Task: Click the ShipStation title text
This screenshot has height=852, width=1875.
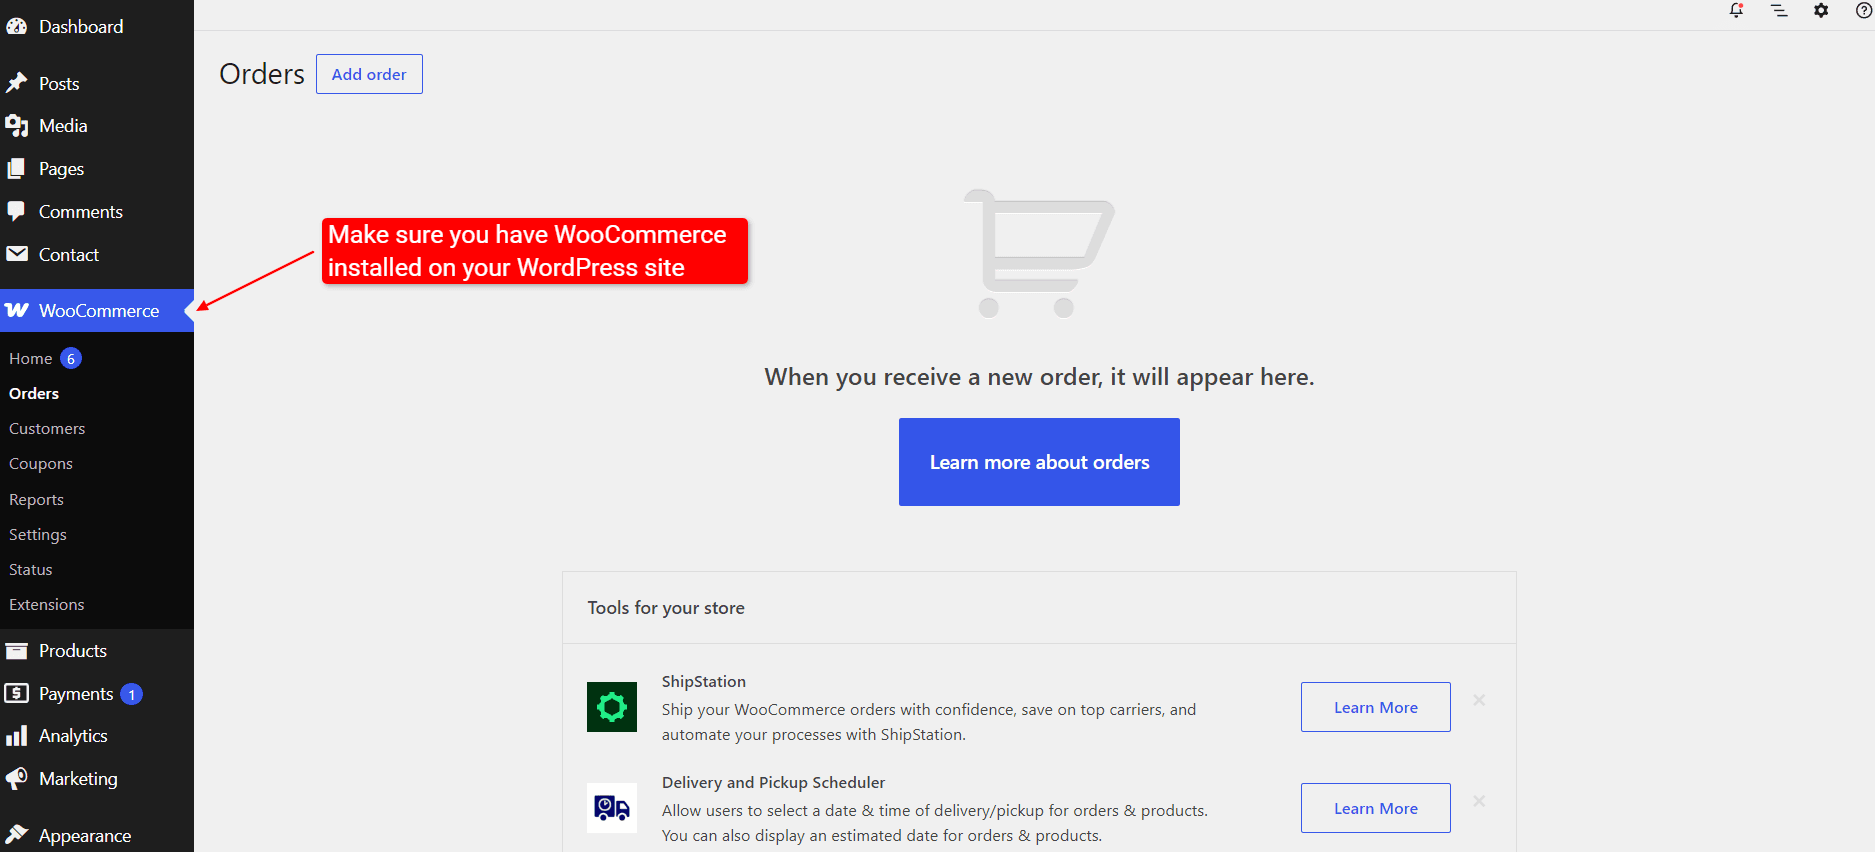Action: click(x=704, y=682)
